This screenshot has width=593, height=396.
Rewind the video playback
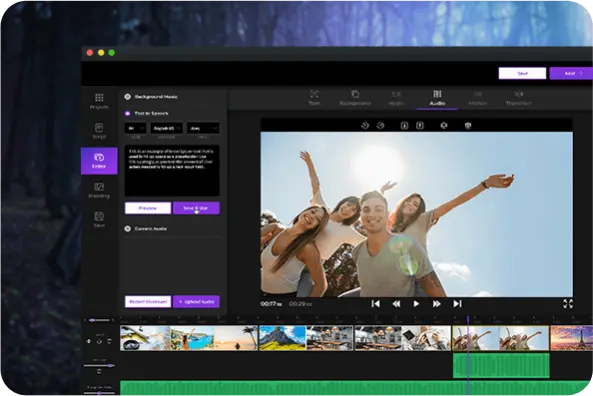[396, 304]
